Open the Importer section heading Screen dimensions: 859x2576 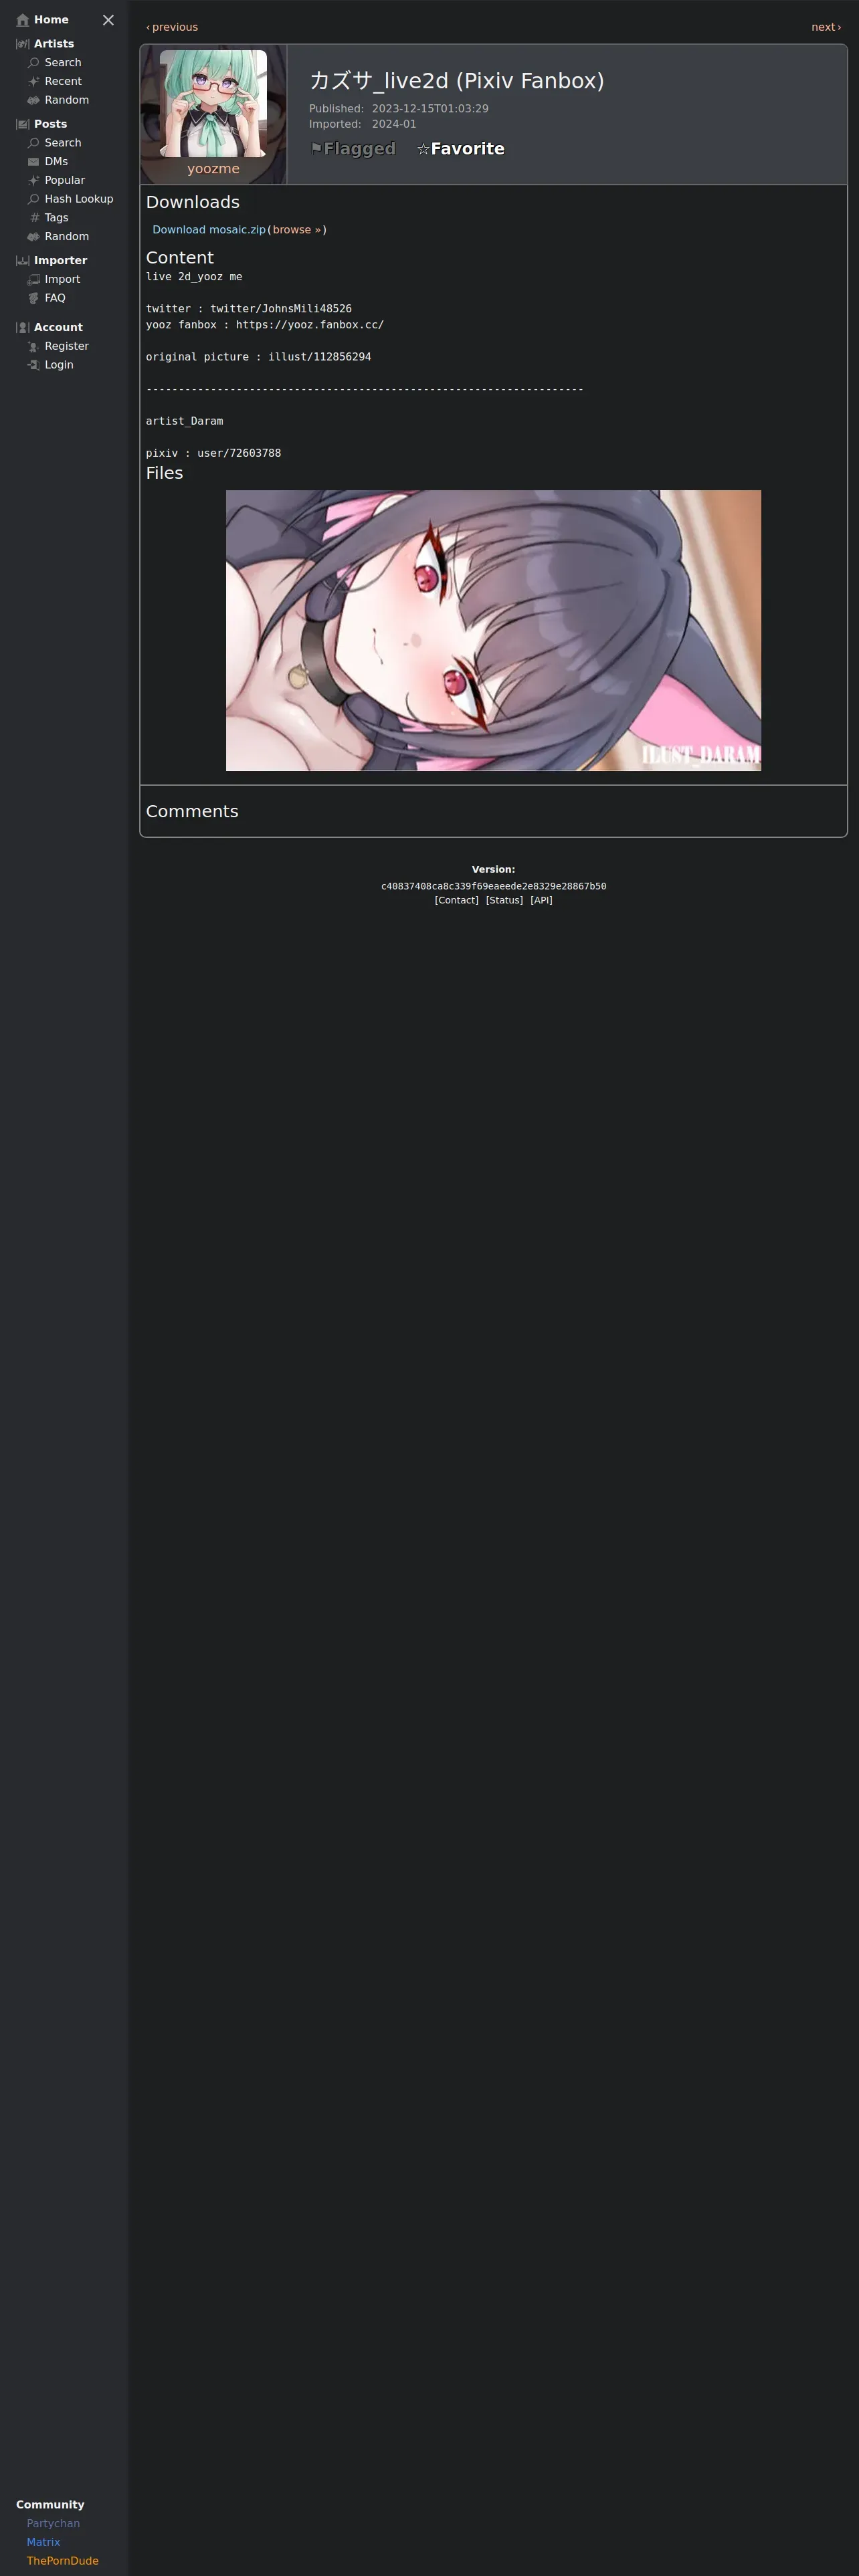click(60, 260)
